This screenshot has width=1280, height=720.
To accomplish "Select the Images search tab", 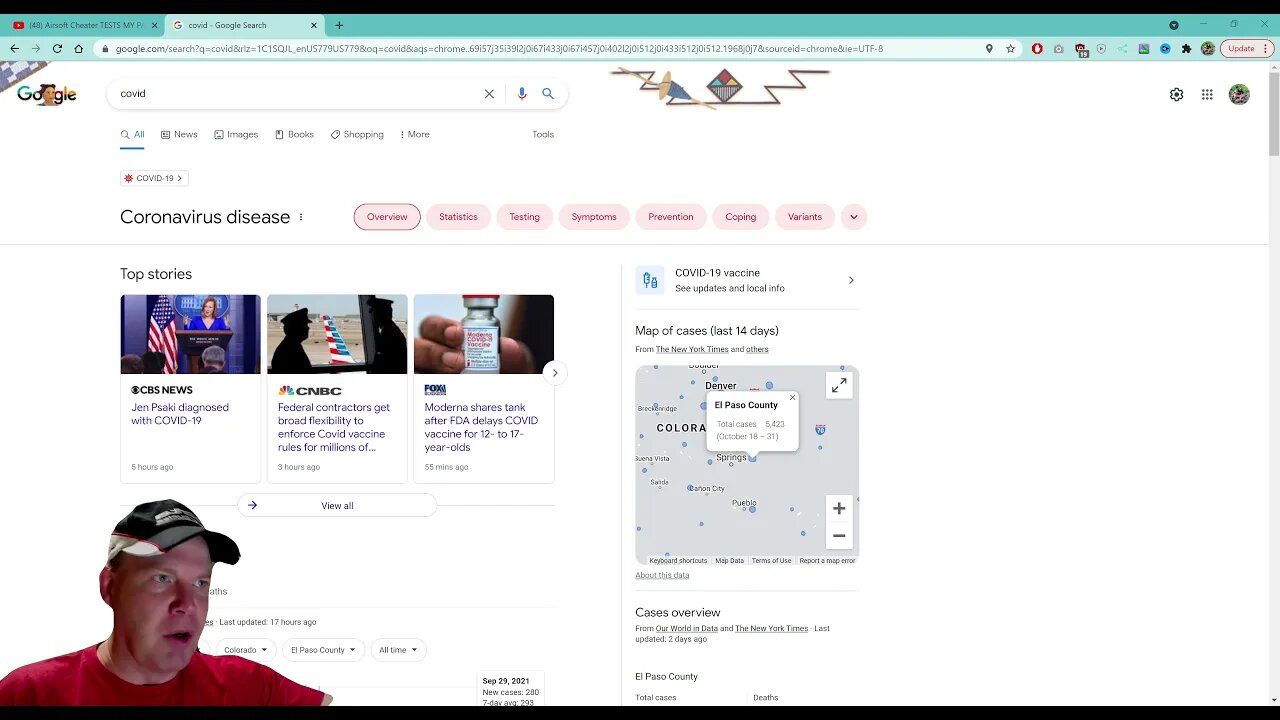I will coord(236,134).
